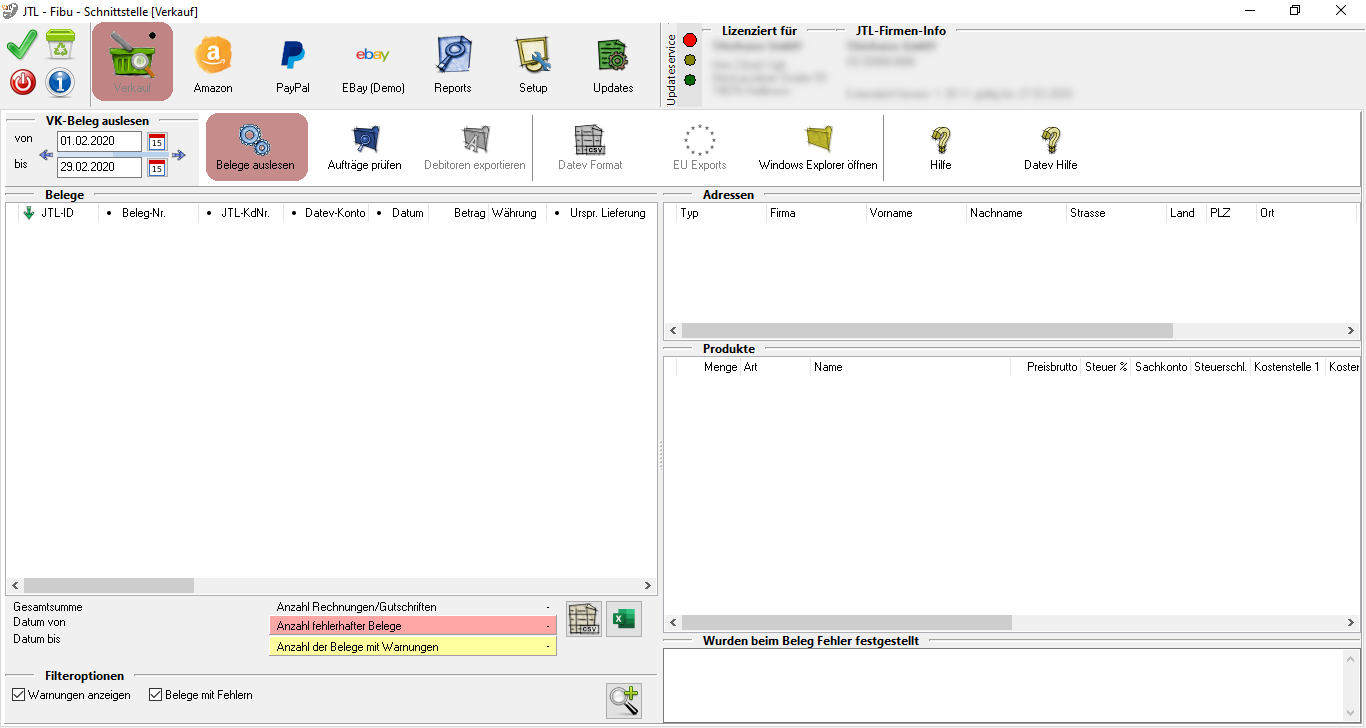Open calendar picker for the von date
This screenshot has height=728, width=1366.
point(157,142)
